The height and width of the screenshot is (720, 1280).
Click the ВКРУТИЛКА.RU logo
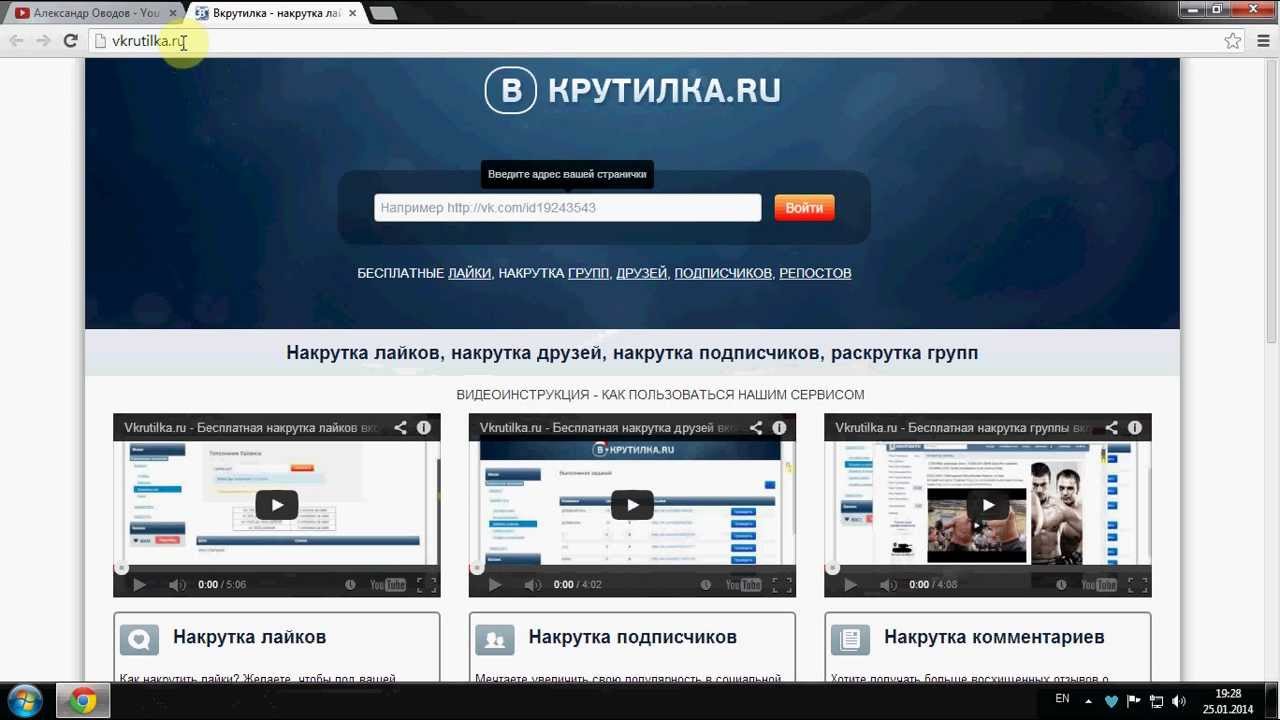[632, 90]
